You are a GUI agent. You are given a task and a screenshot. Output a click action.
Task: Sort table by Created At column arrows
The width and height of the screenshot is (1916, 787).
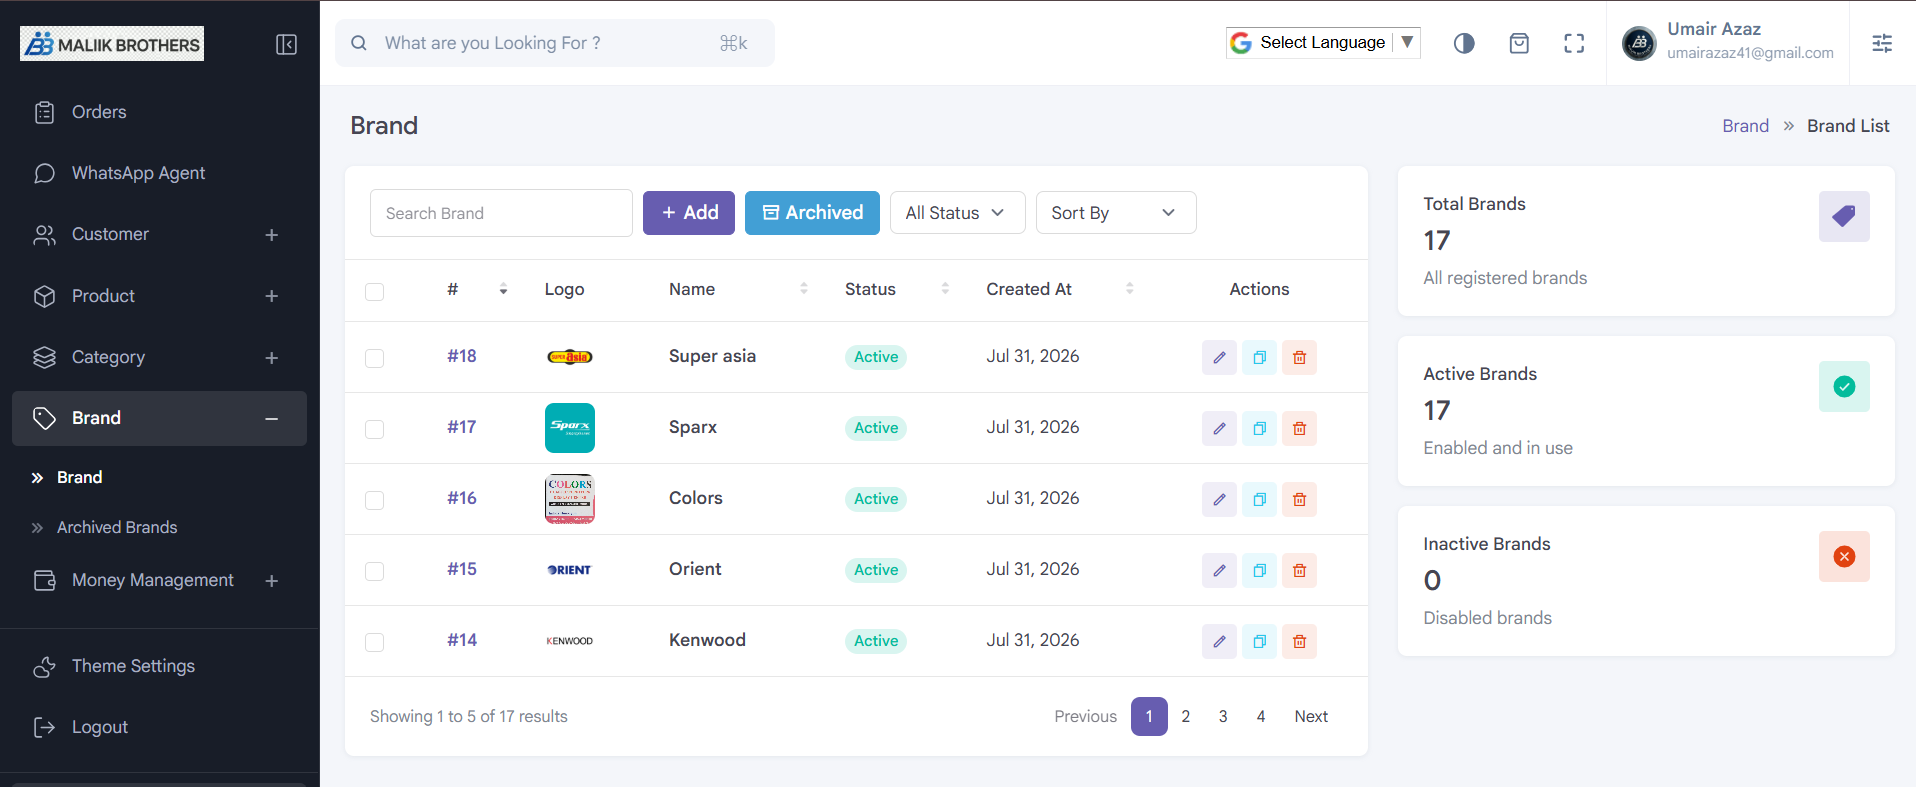tap(1130, 289)
